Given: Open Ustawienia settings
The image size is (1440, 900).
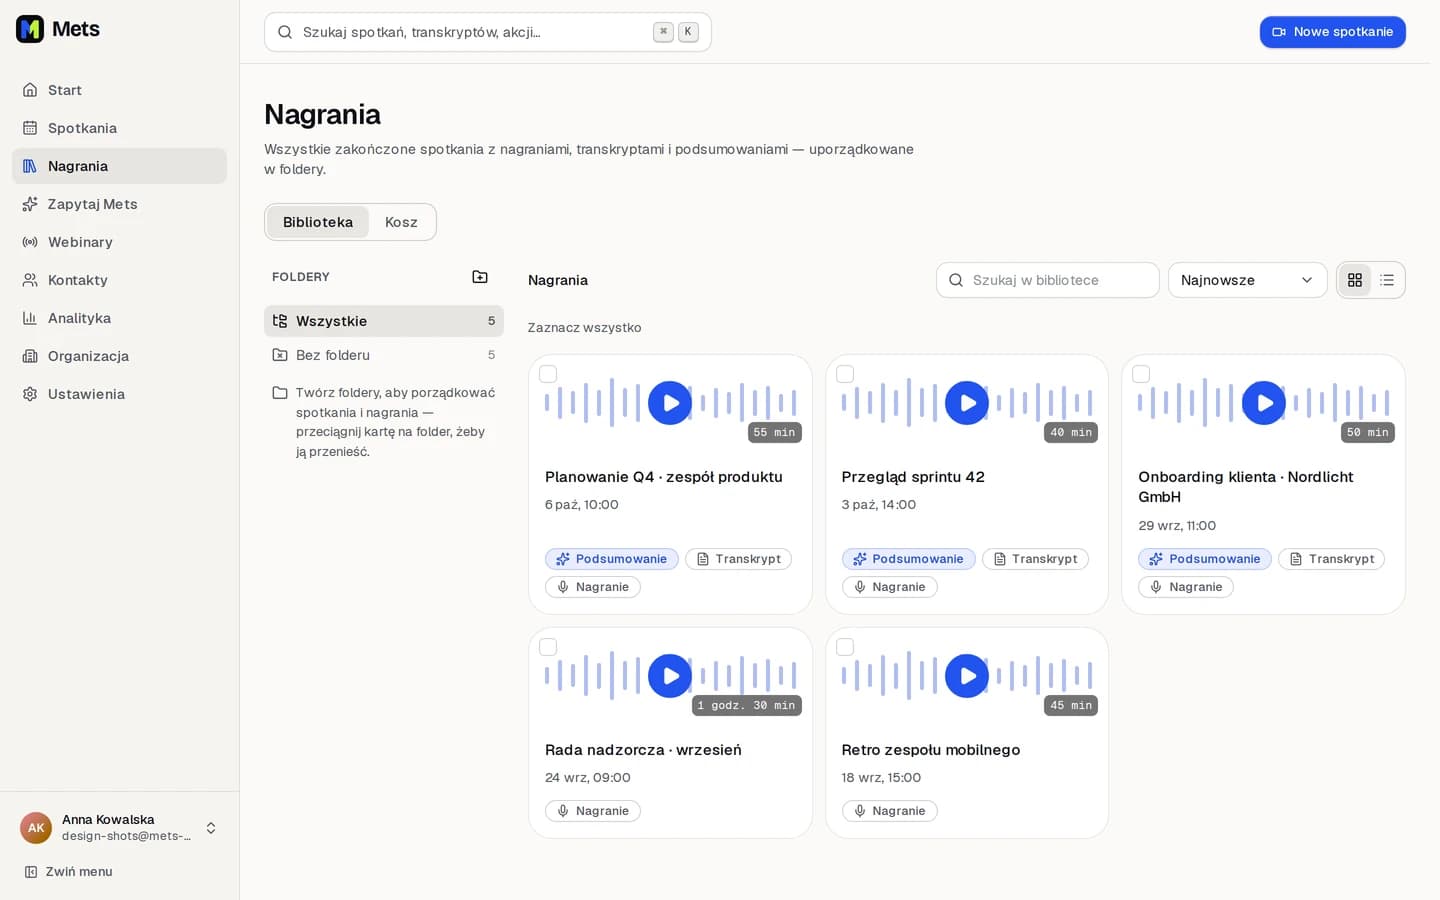Looking at the screenshot, I should [x=119, y=394].
